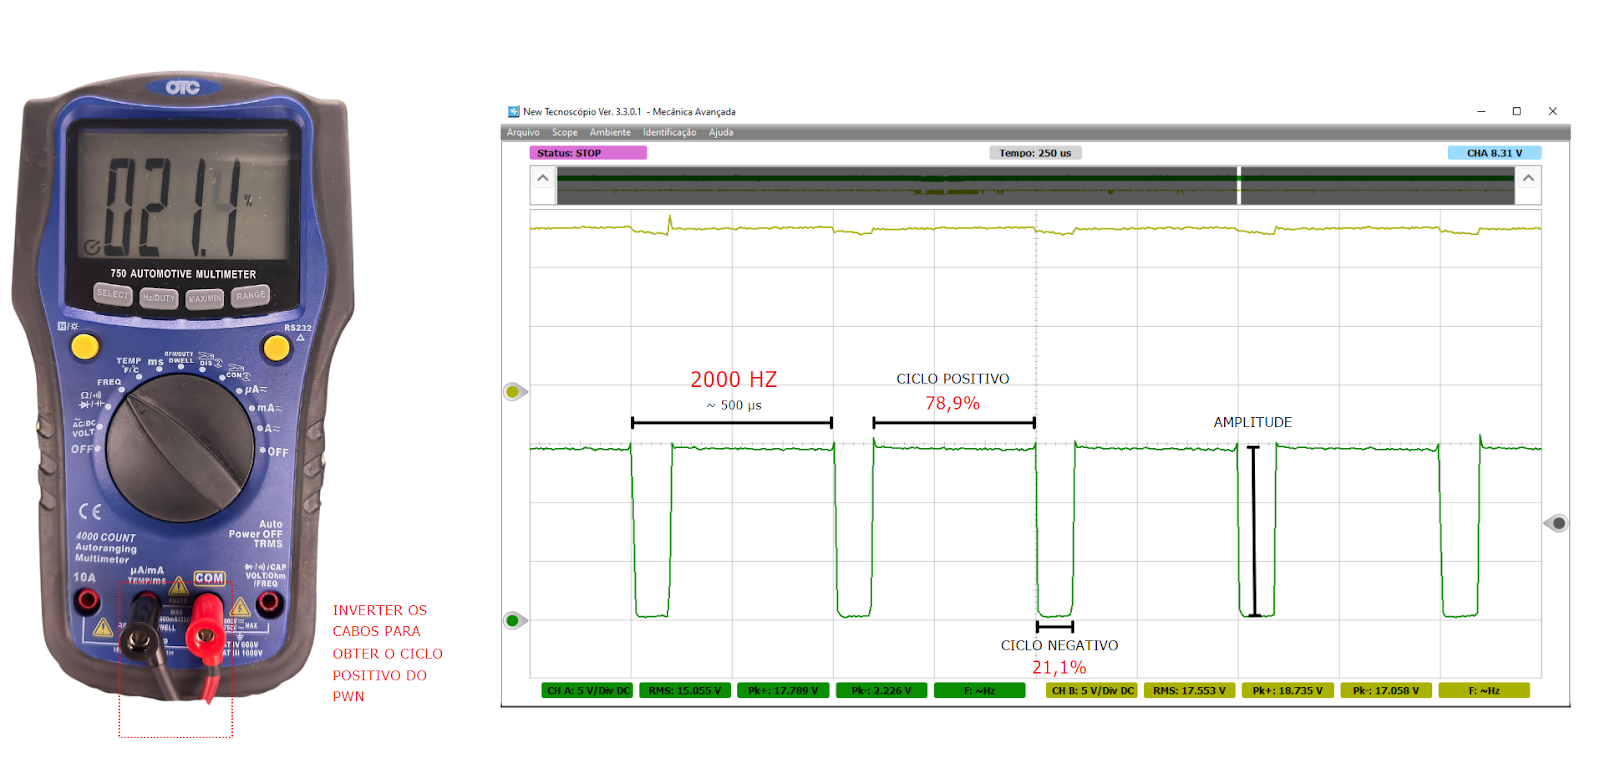
Task: Open the Ajuda menu
Action: click(x=721, y=132)
